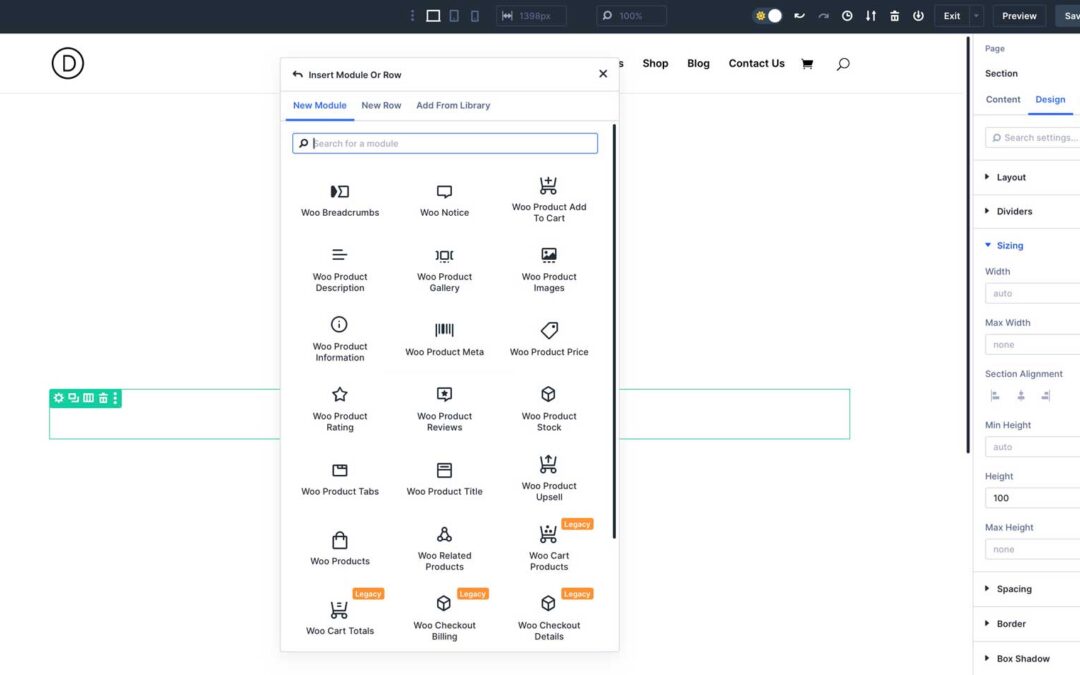Choose the Woo Product Price module
Image resolution: width=1080 pixels, height=675 pixels.
549,338
